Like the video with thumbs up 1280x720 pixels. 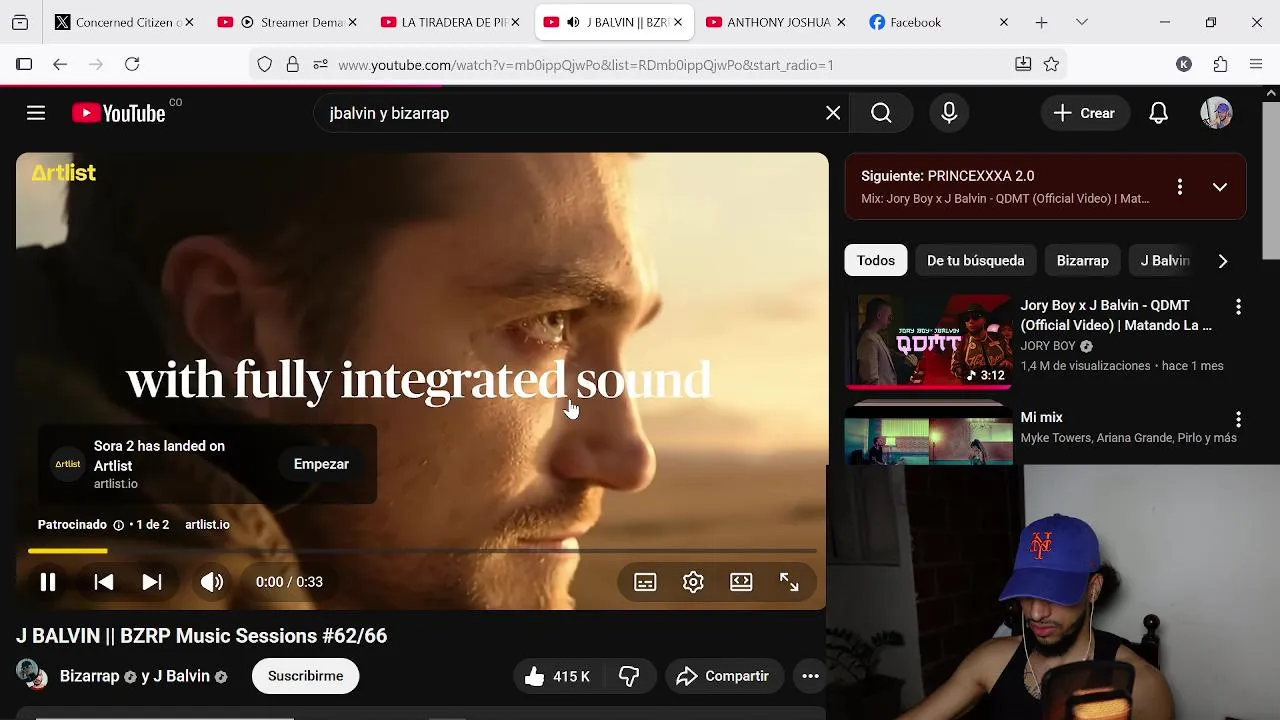tap(556, 677)
